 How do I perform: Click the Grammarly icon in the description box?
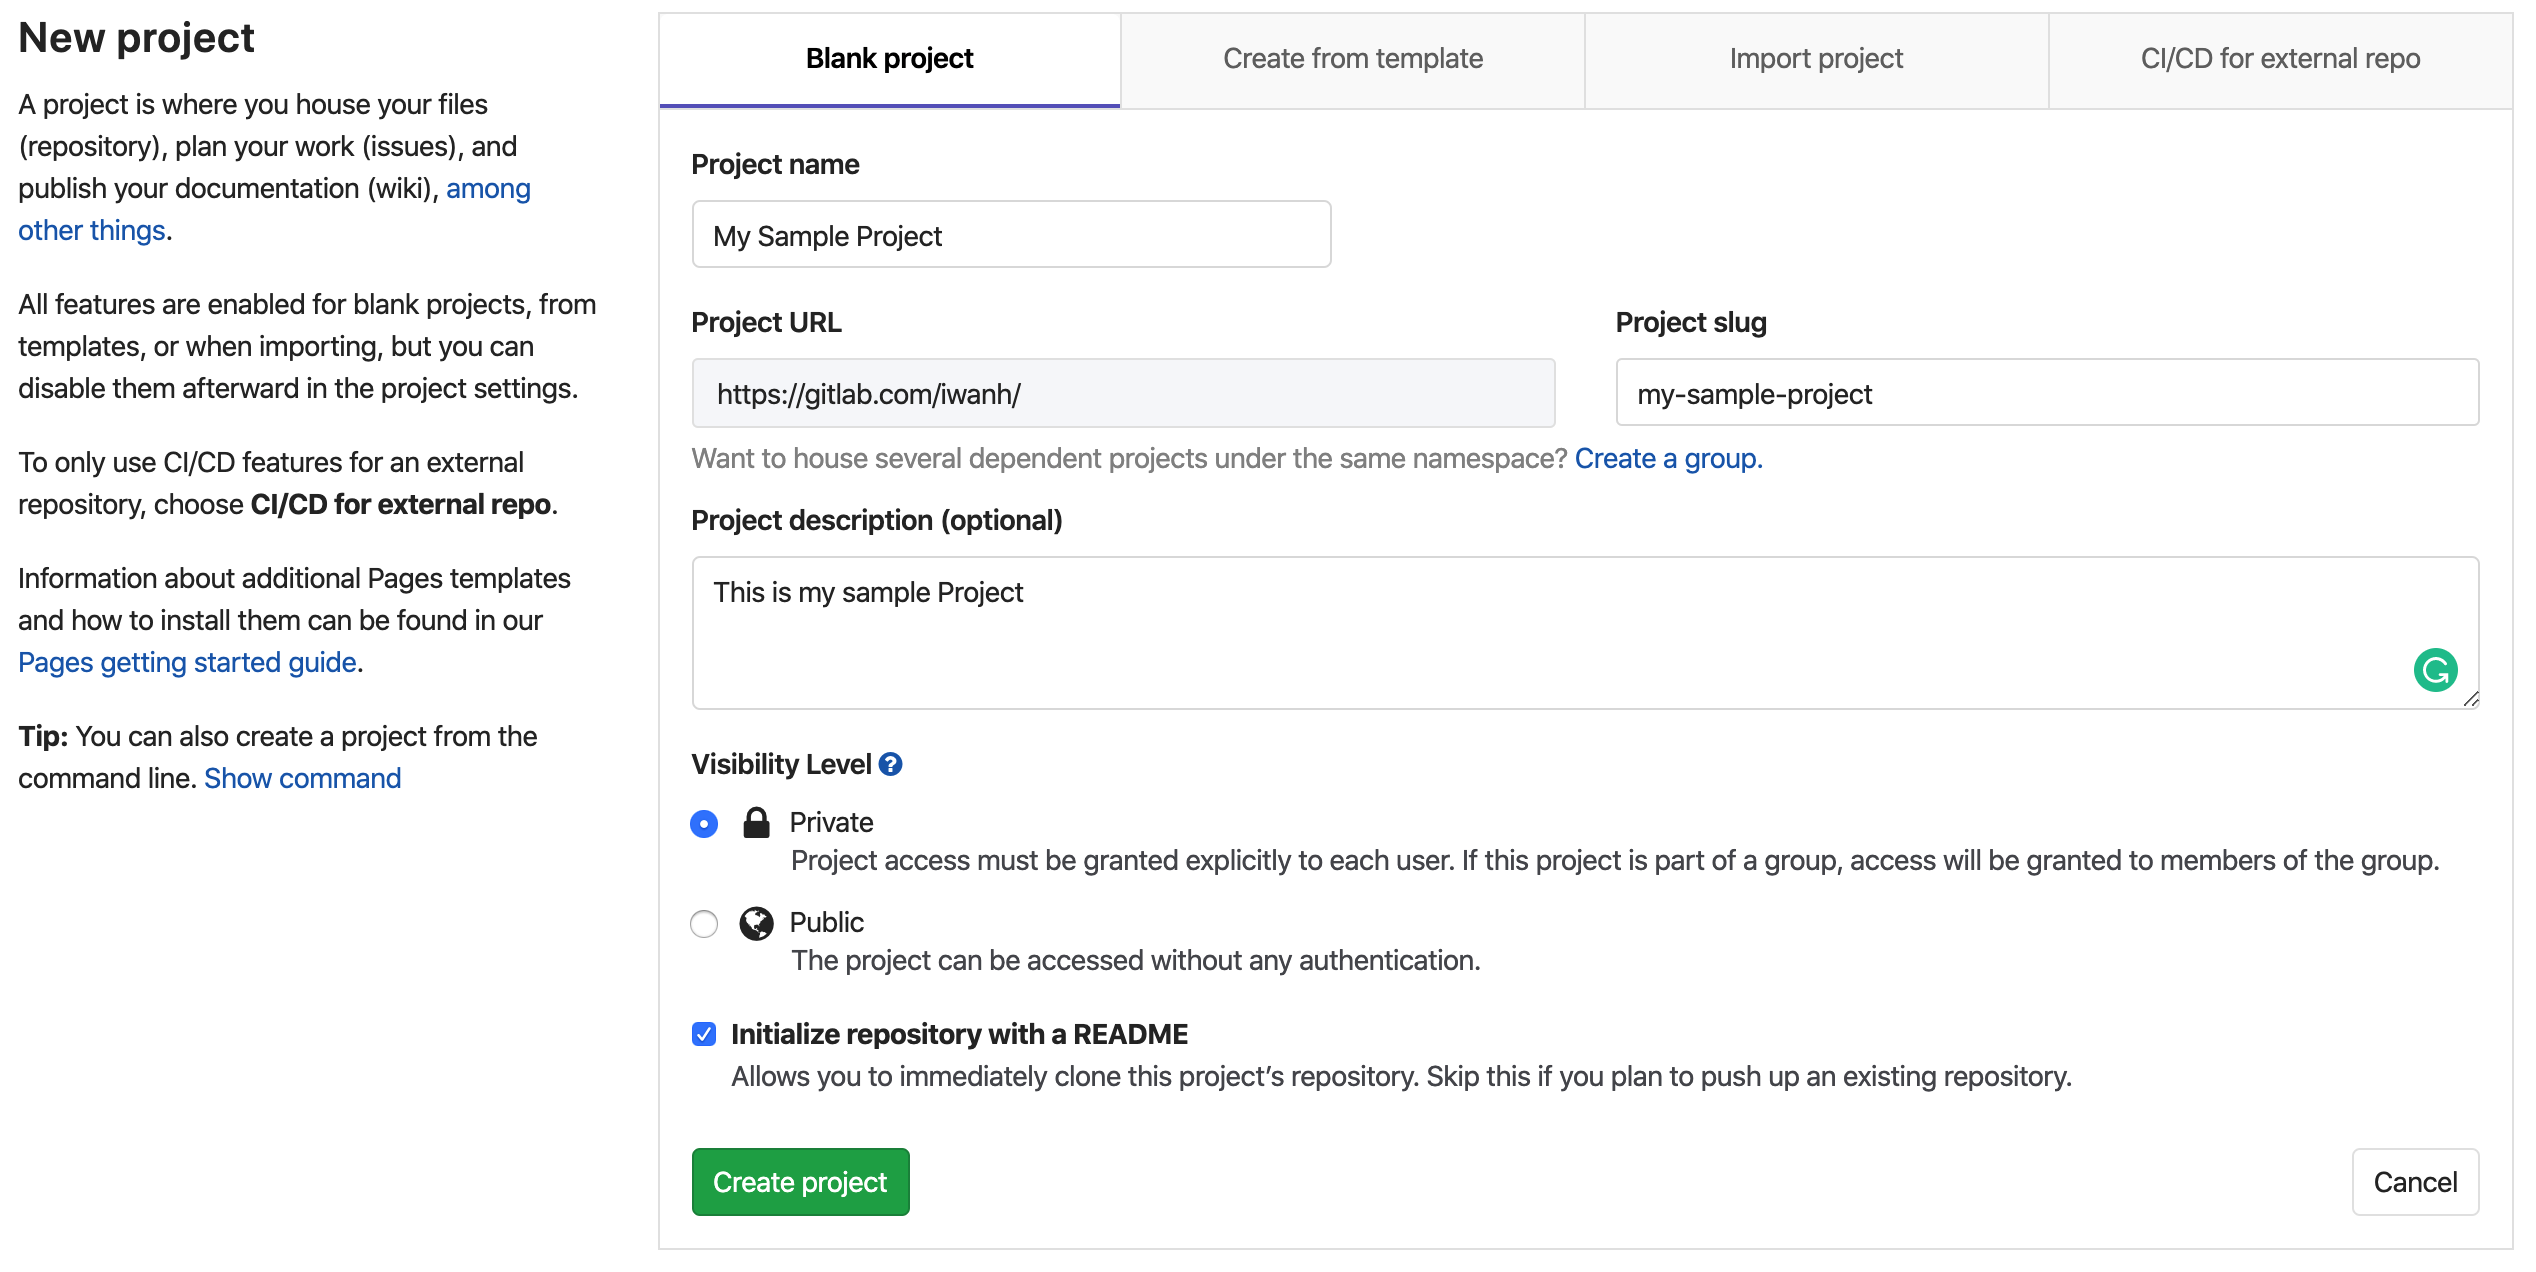pyautogui.click(x=2434, y=670)
